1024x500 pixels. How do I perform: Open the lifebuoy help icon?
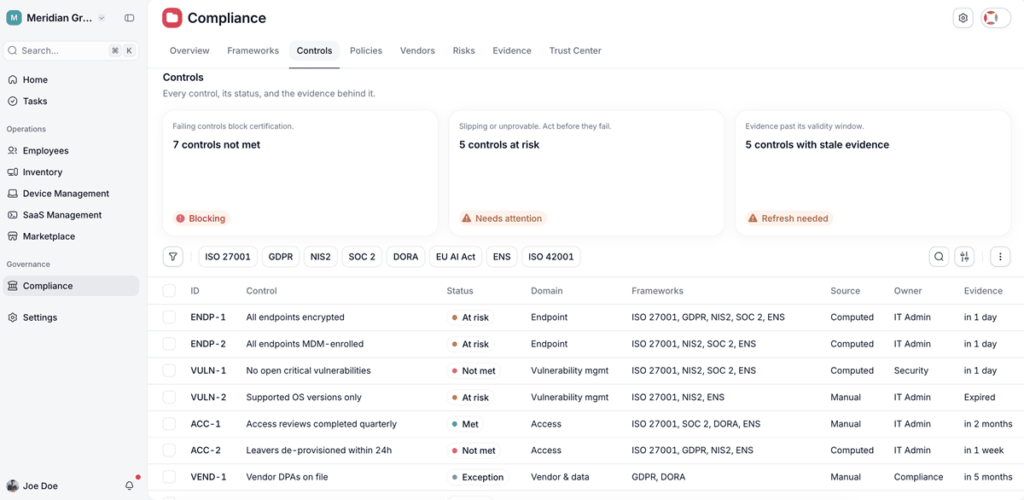[x=991, y=18]
